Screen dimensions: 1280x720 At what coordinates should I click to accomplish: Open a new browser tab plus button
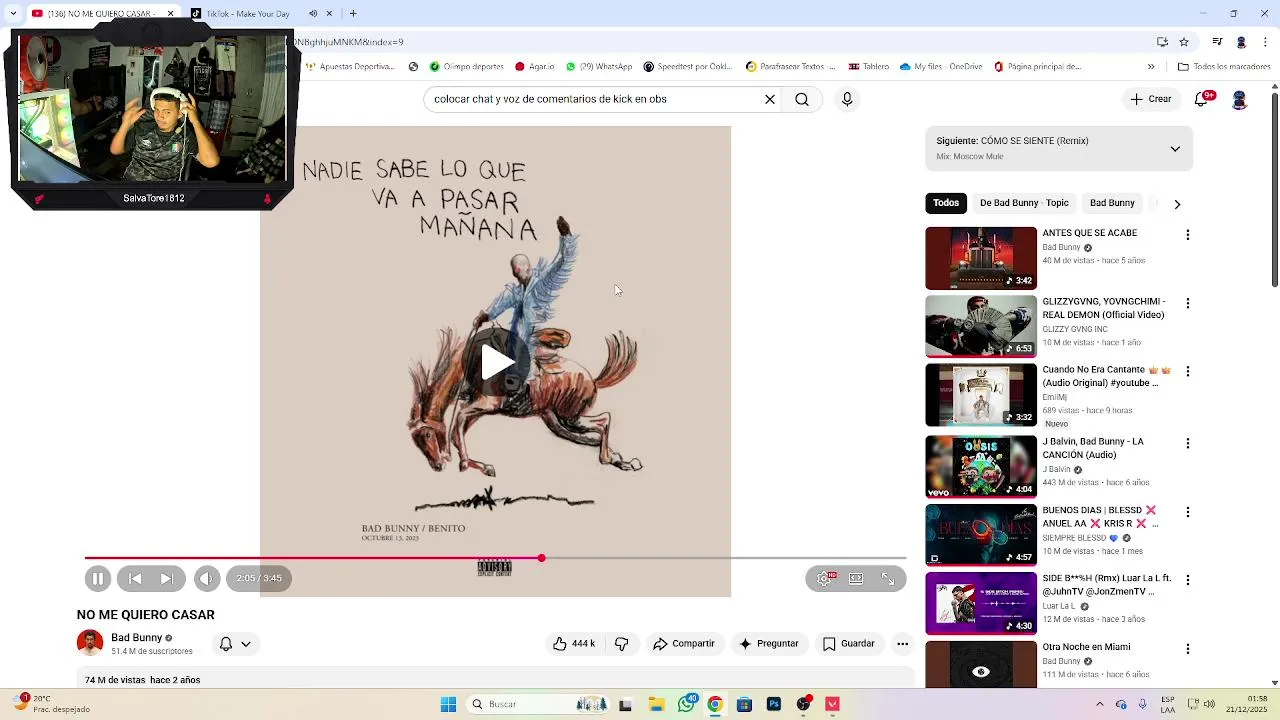[x=353, y=14]
